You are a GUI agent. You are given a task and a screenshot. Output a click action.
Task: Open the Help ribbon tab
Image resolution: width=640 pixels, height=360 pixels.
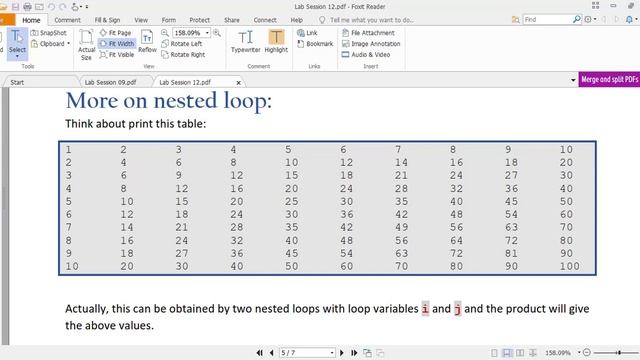(x=297, y=20)
